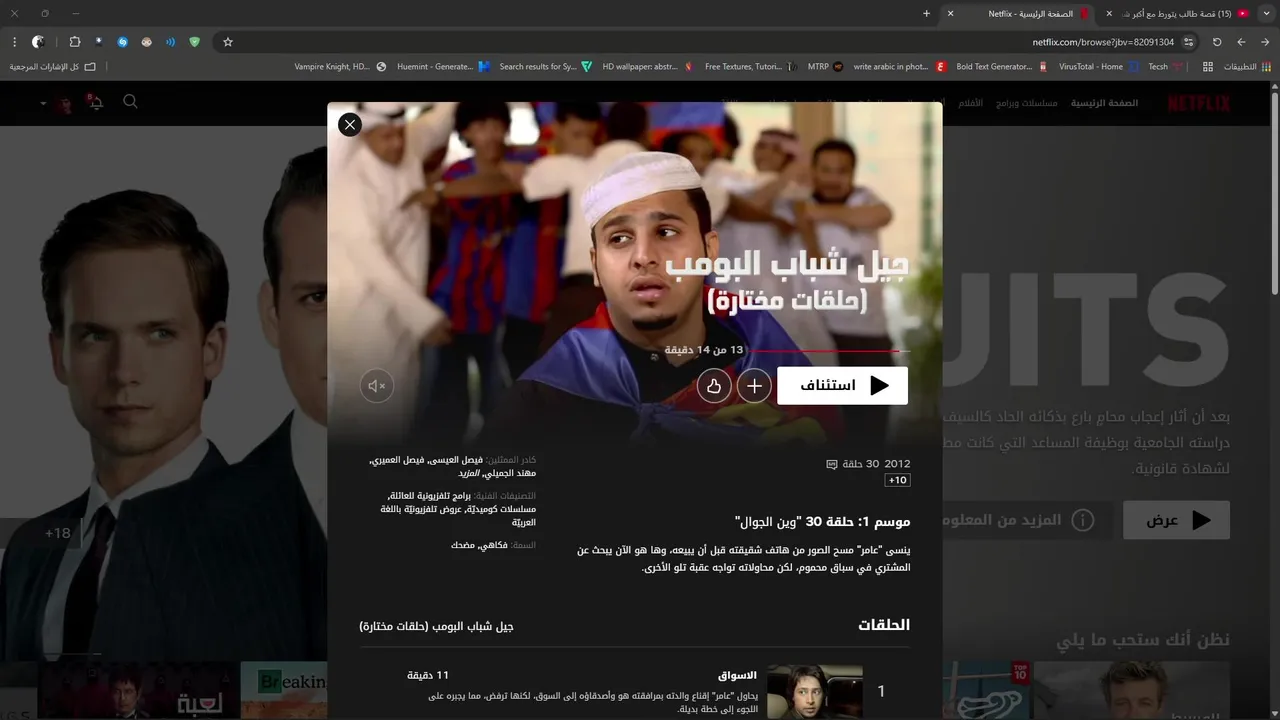Go to الصفحة الرئيسية nav item

pos(1104,103)
